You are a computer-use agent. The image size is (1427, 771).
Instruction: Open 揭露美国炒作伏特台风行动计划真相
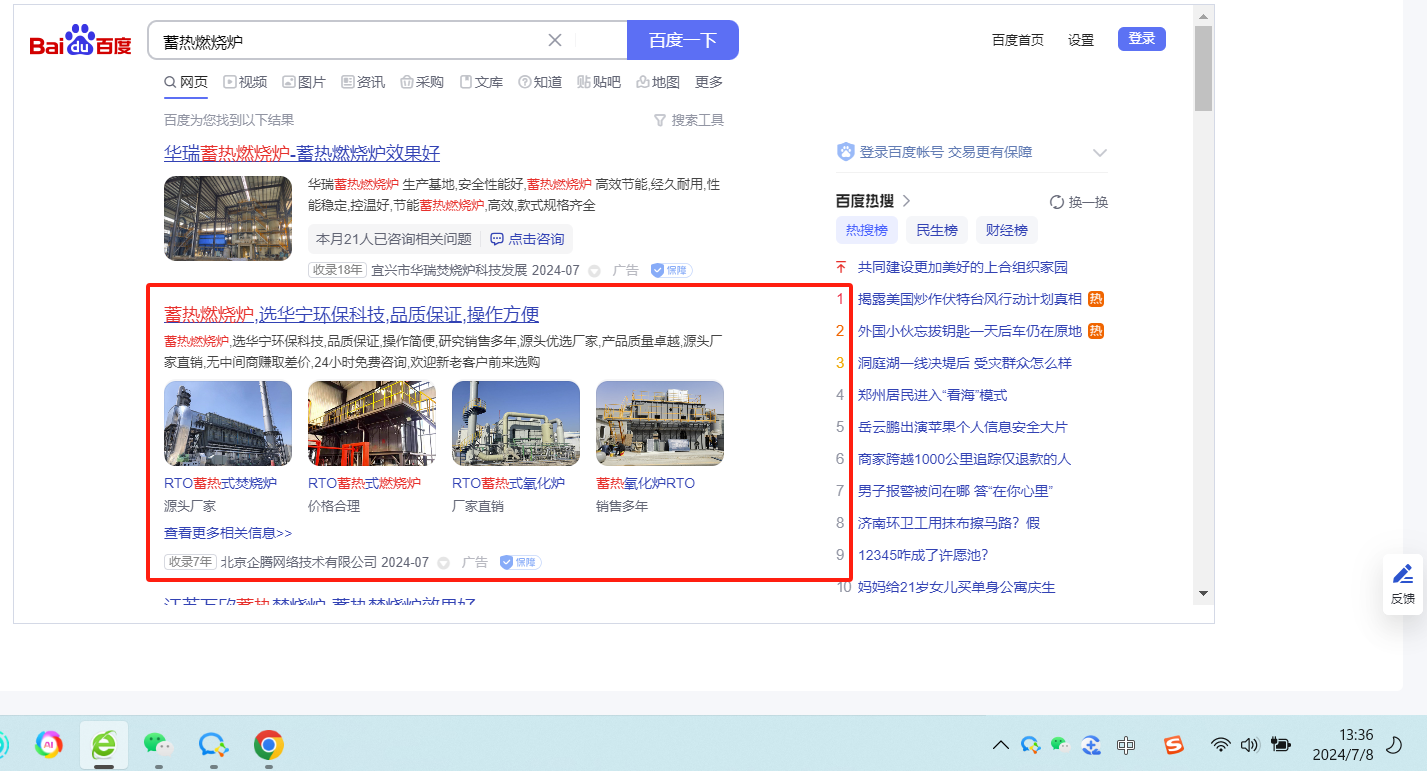[970, 299]
